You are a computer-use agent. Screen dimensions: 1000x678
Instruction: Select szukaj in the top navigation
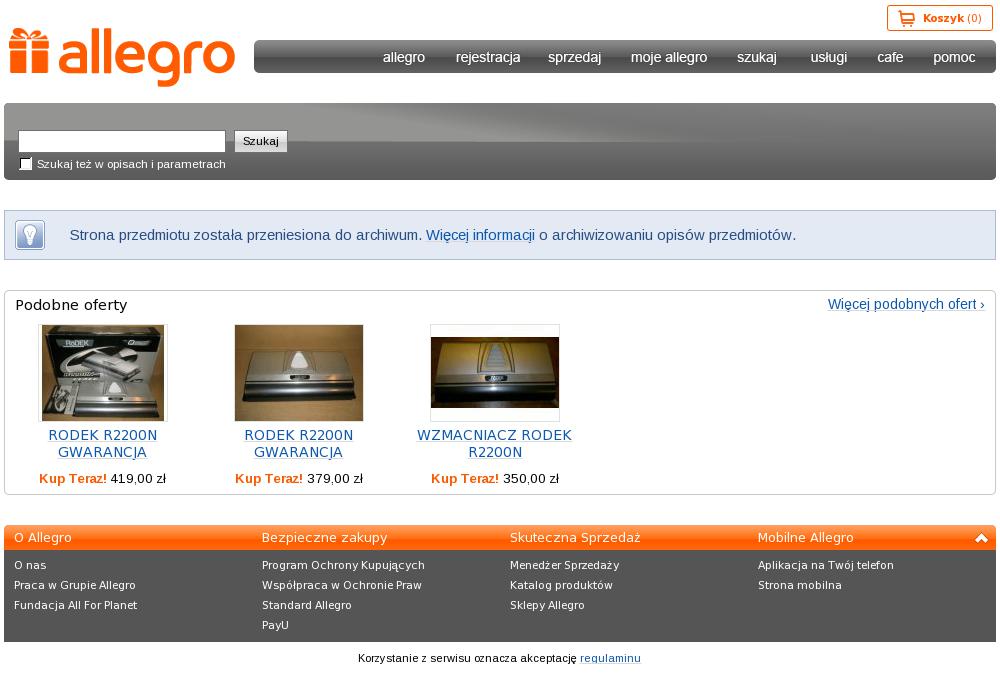point(757,57)
